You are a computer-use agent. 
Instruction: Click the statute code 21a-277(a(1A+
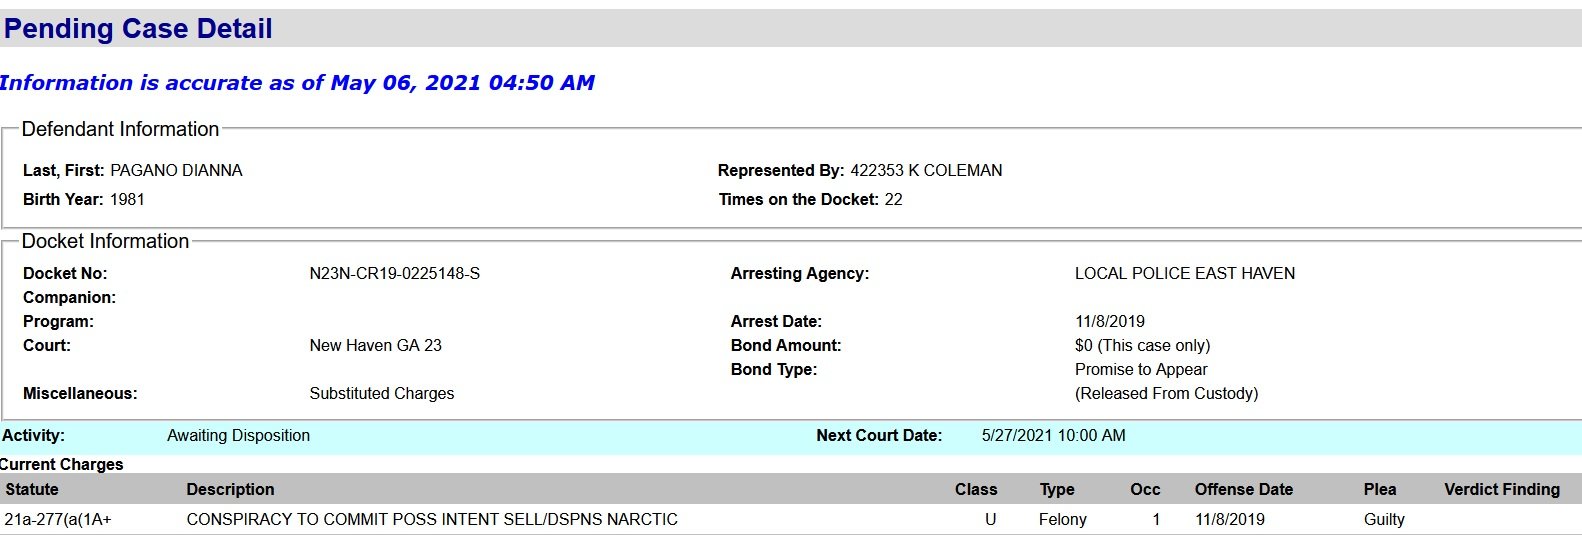click(x=58, y=519)
